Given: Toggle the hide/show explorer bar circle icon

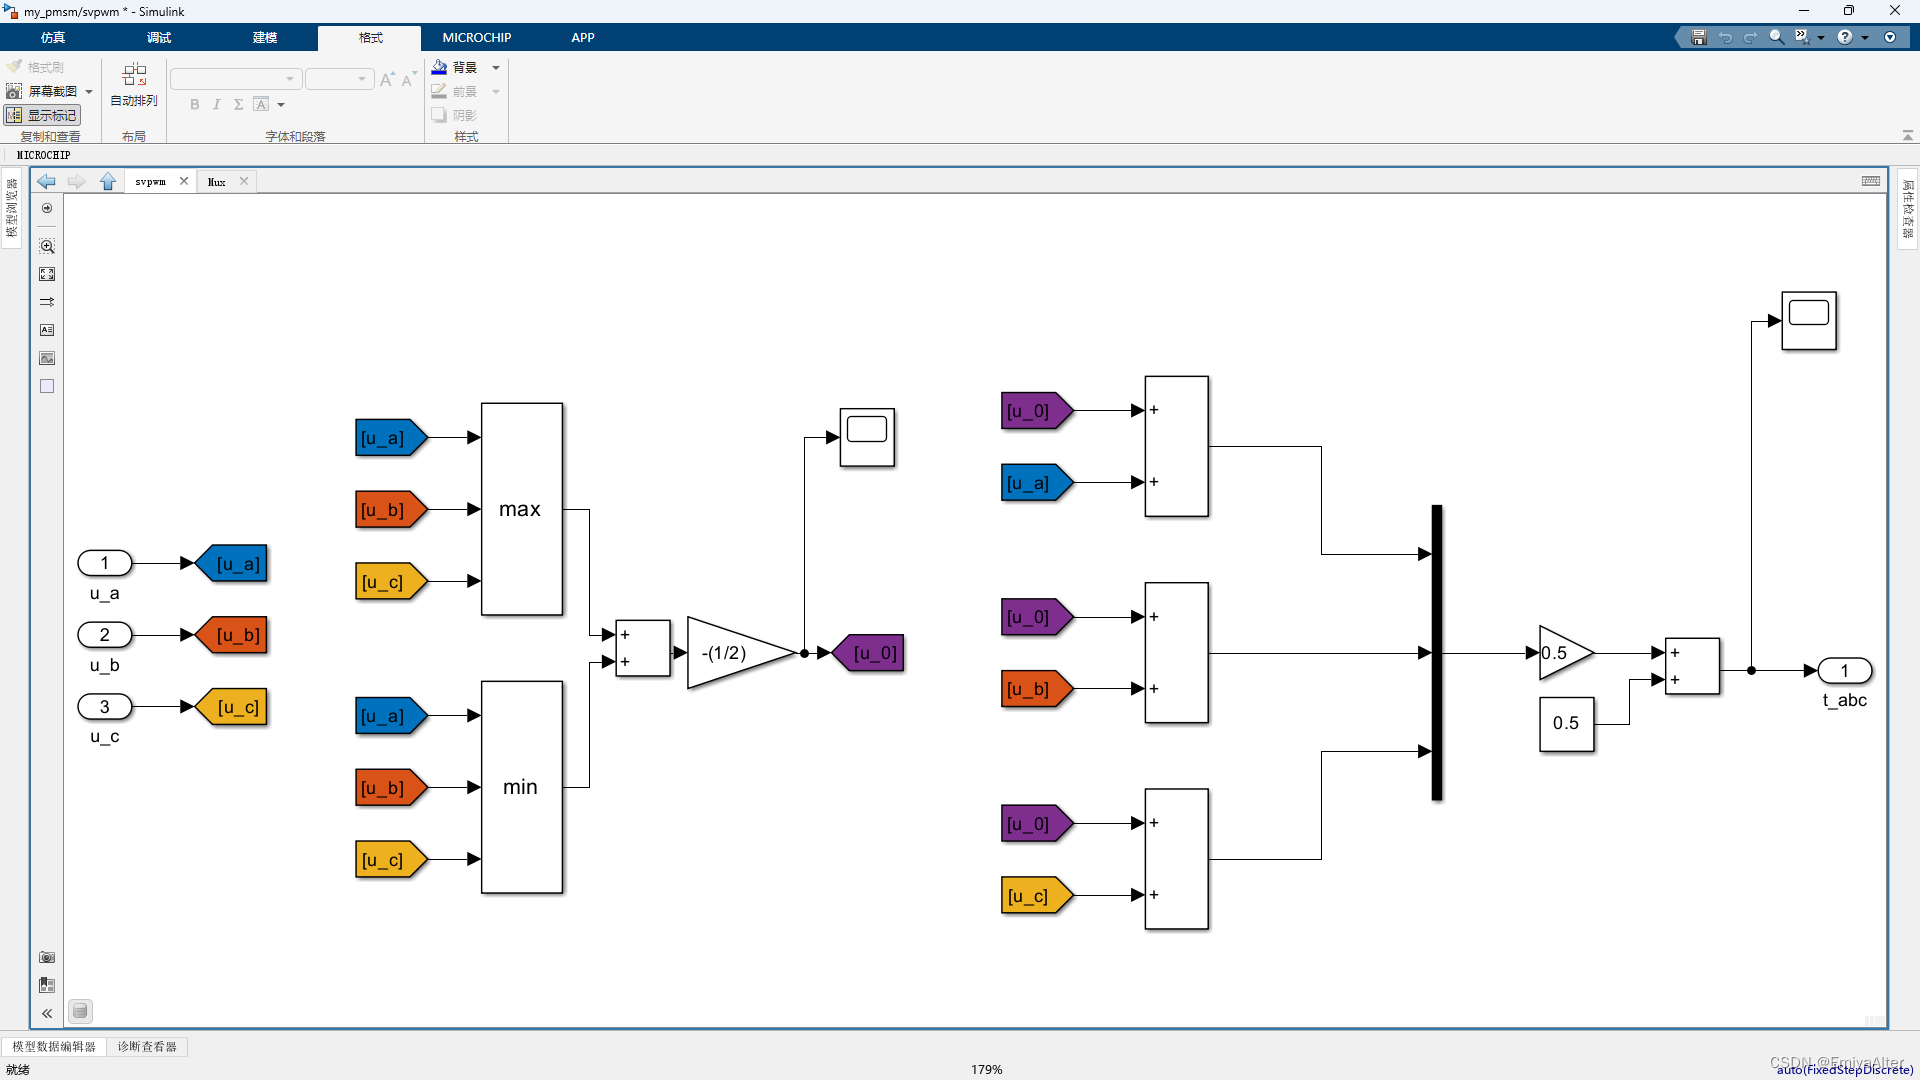Looking at the screenshot, I should pos(47,208).
